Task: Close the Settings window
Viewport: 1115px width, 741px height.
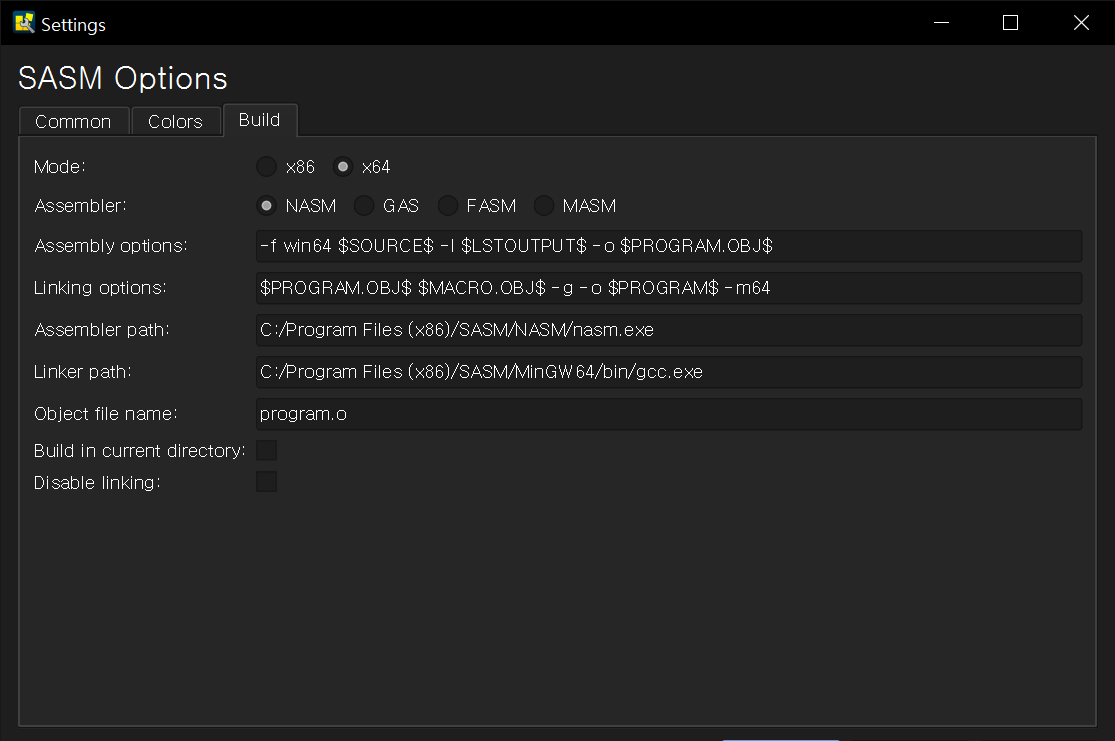Action: click(1081, 23)
